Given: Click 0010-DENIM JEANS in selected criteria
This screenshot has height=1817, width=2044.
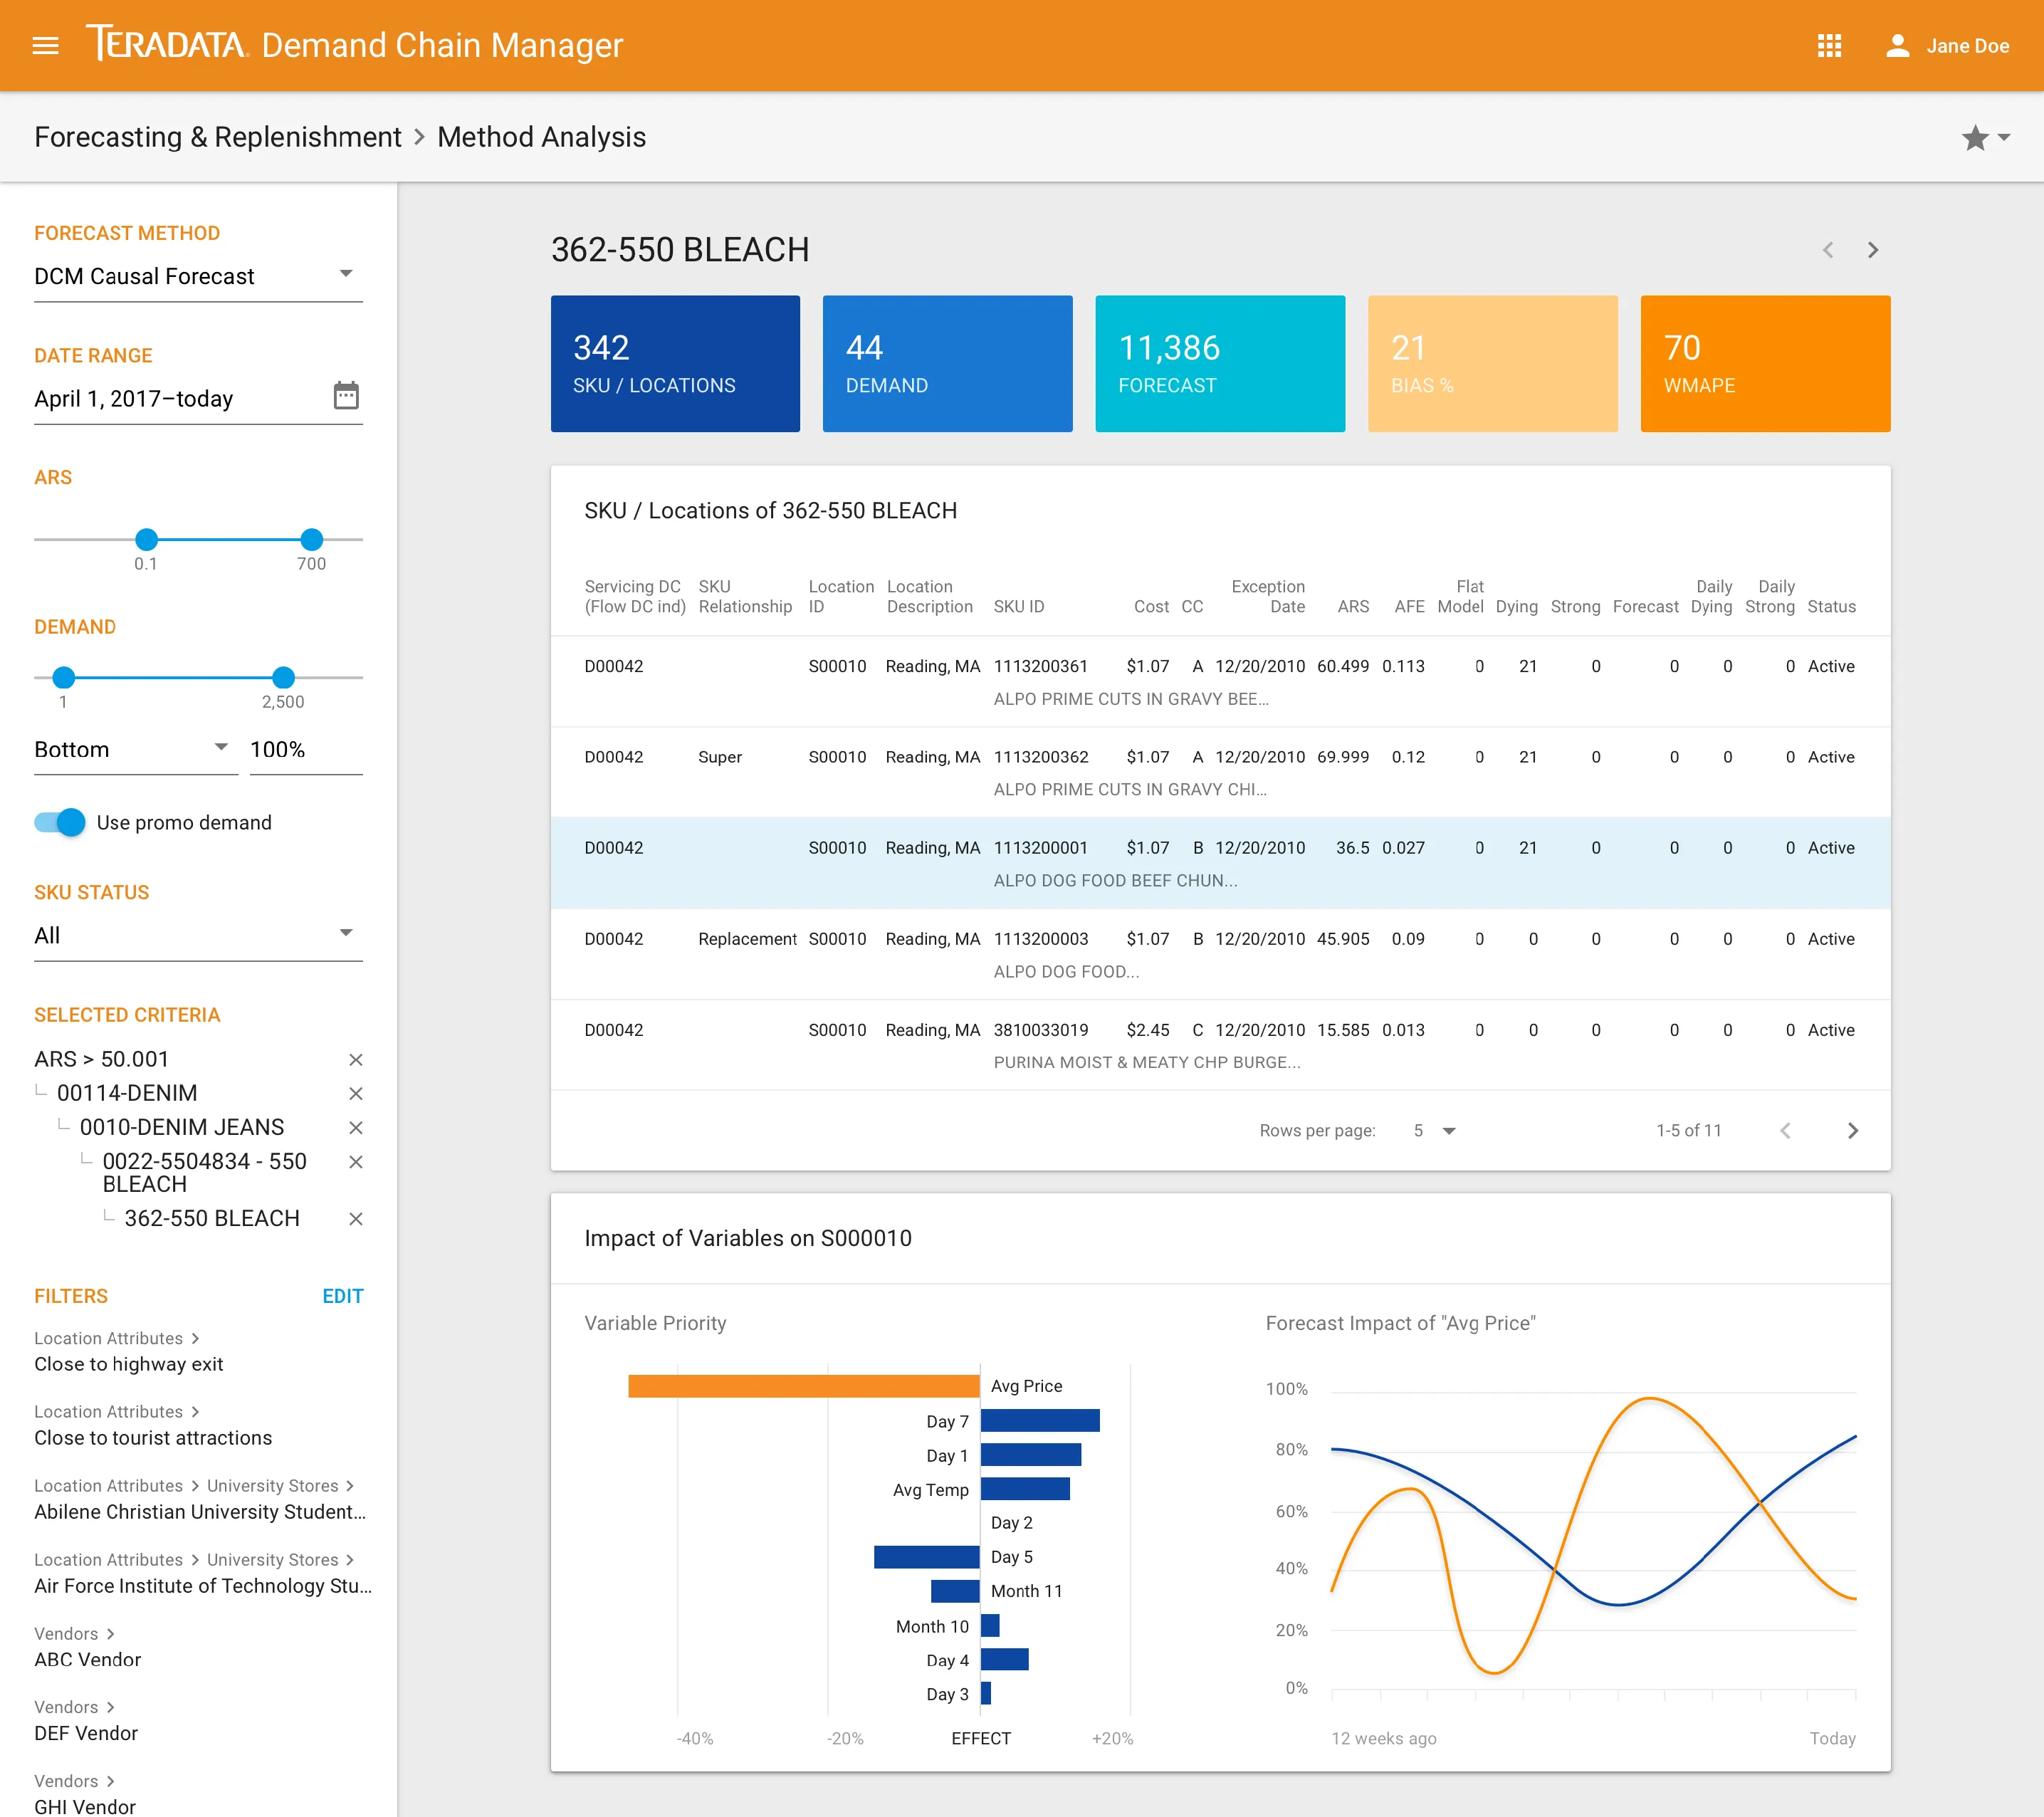Looking at the screenshot, I should (182, 1128).
